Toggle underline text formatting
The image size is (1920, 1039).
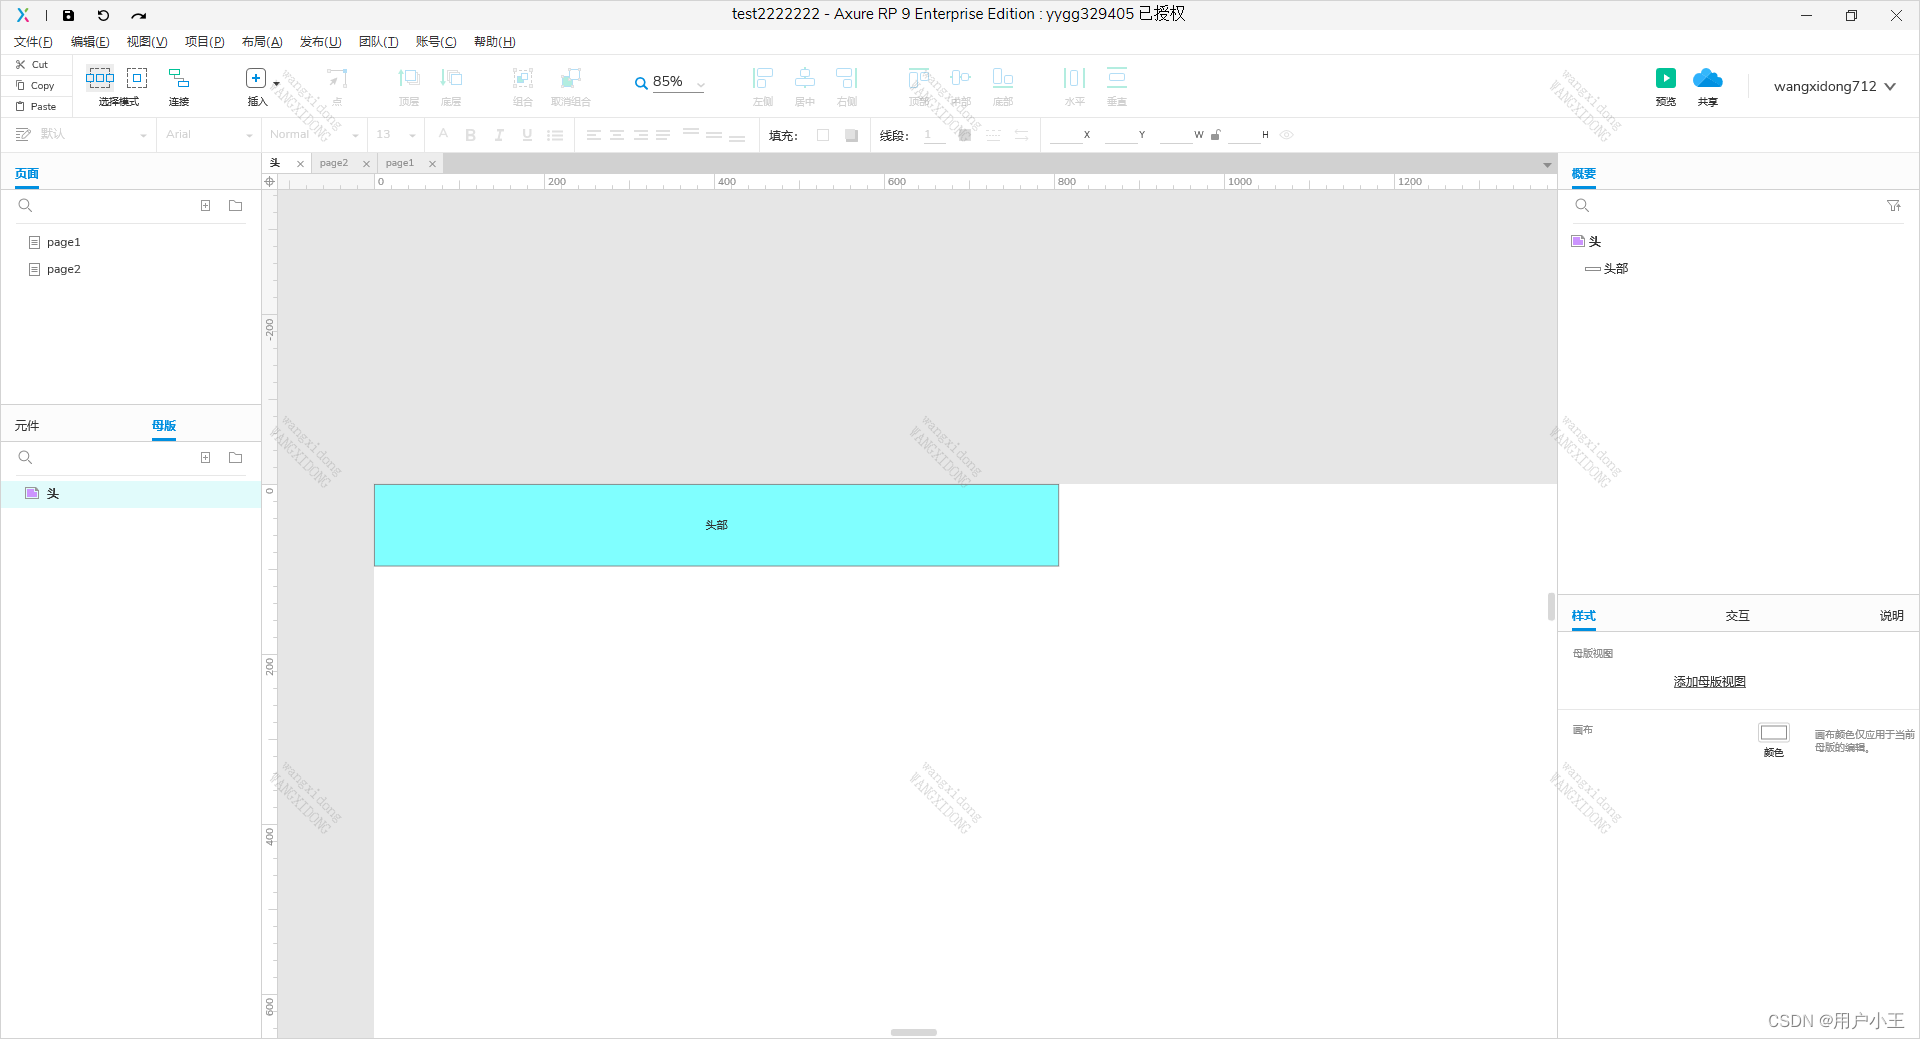[527, 135]
